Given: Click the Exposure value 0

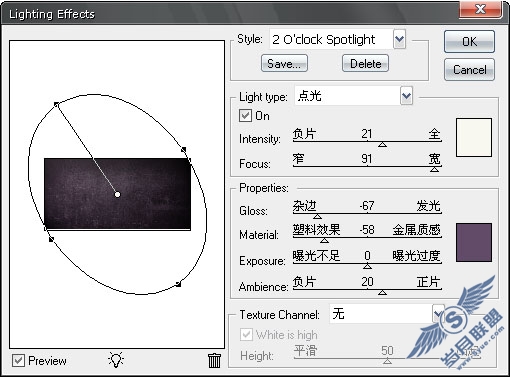Looking at the screenshot, I should [367, 255].
